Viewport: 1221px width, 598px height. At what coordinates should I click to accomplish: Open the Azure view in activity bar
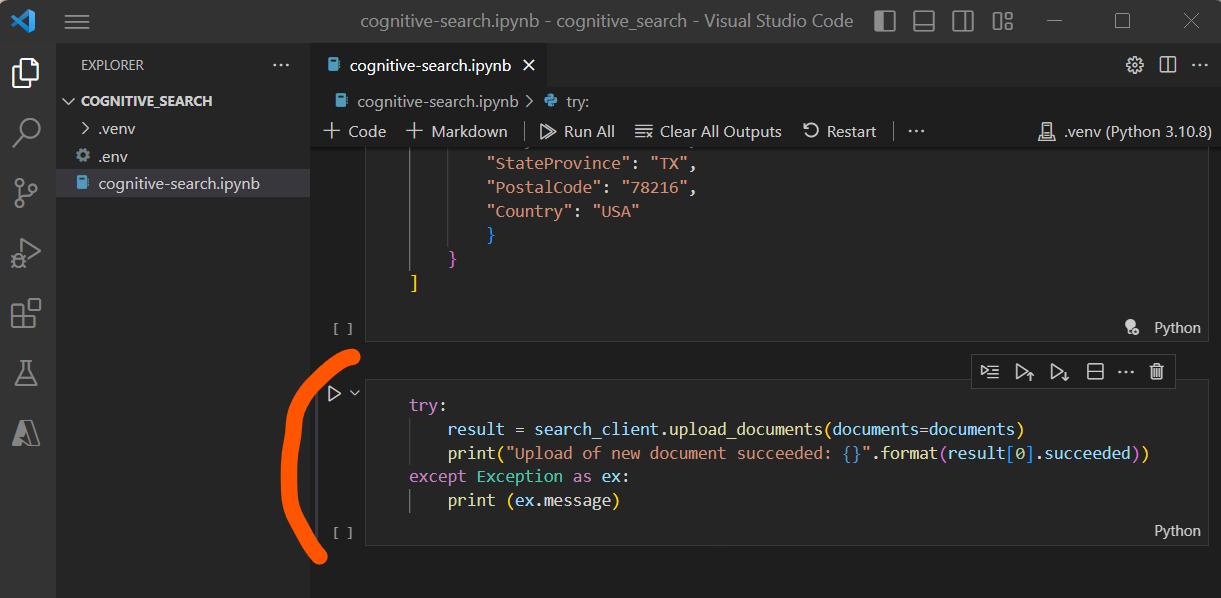(26, 432)
